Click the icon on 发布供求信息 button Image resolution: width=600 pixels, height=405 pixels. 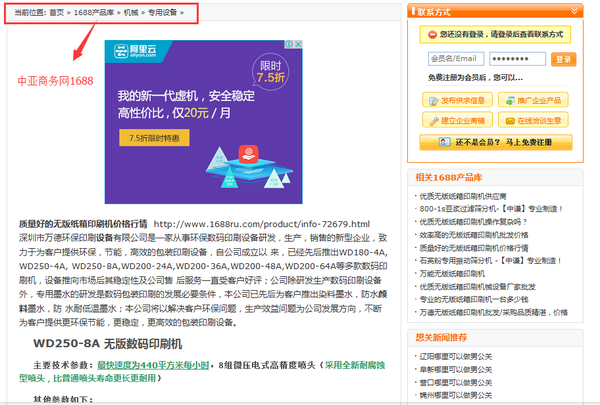click(x=434, y=101)
